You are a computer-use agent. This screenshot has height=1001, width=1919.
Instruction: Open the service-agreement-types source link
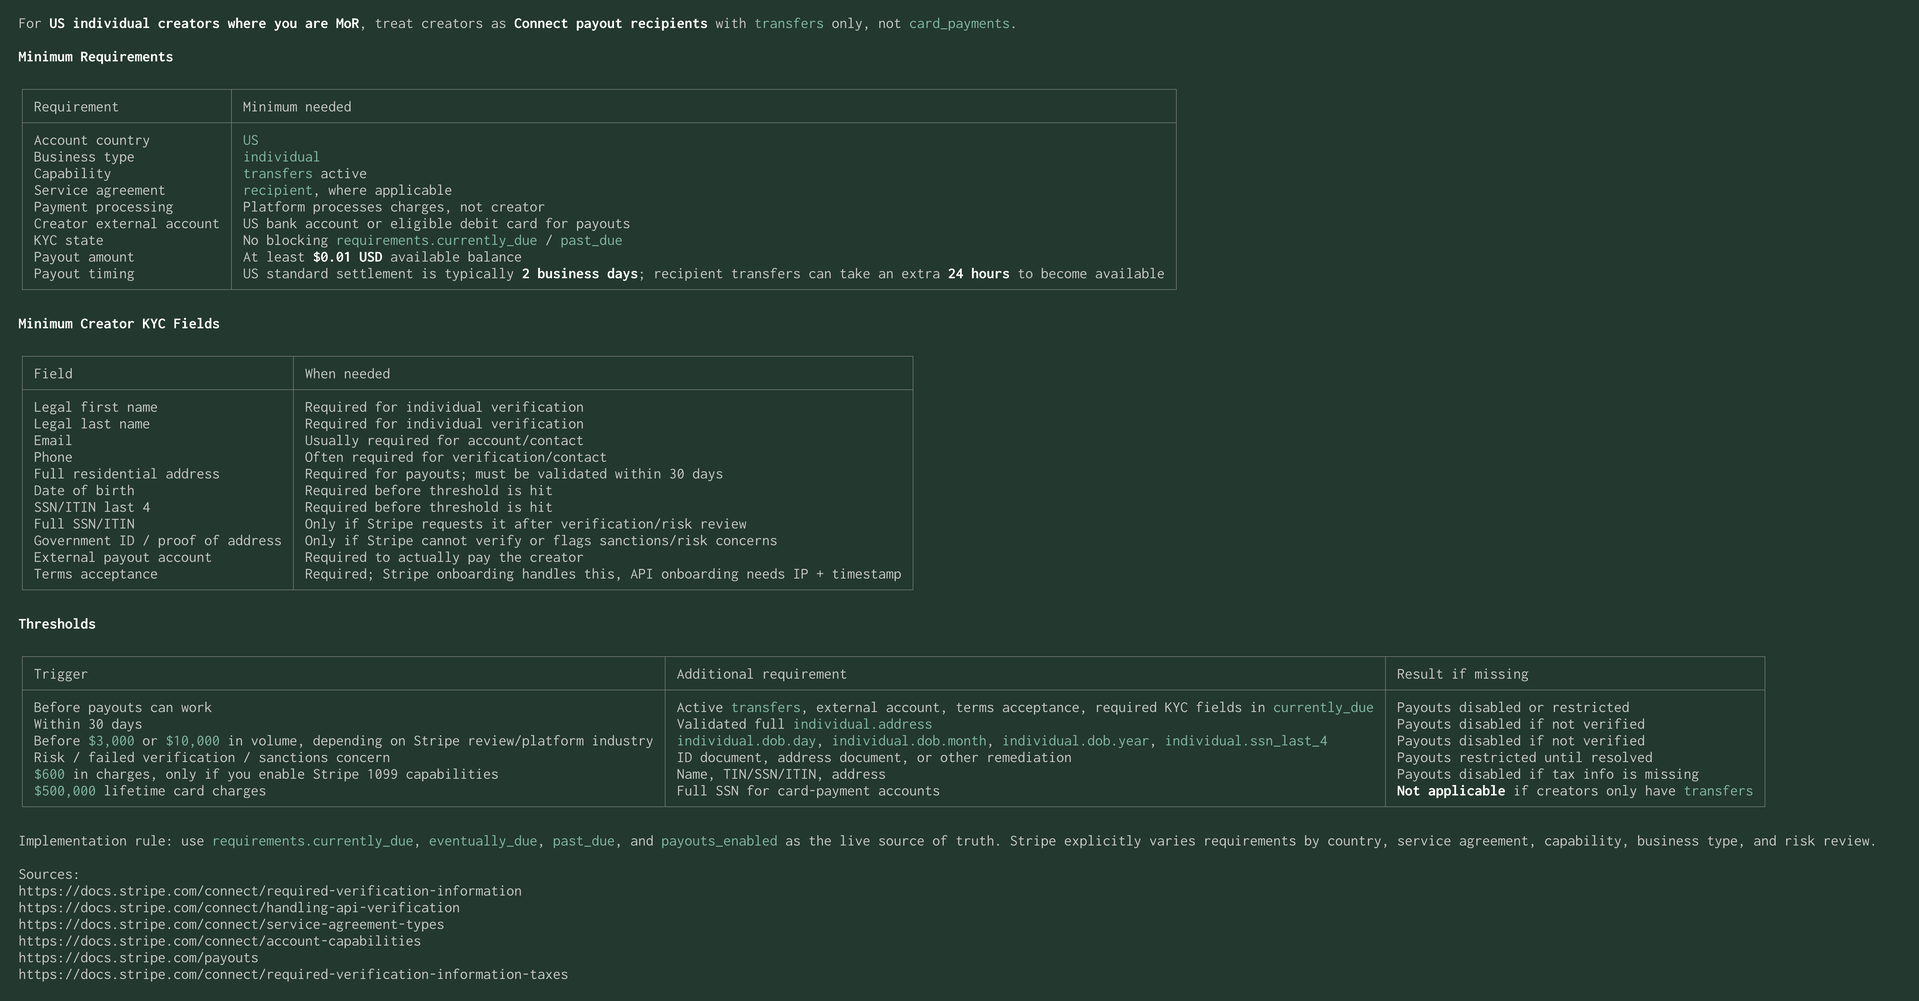coord(231,924)
